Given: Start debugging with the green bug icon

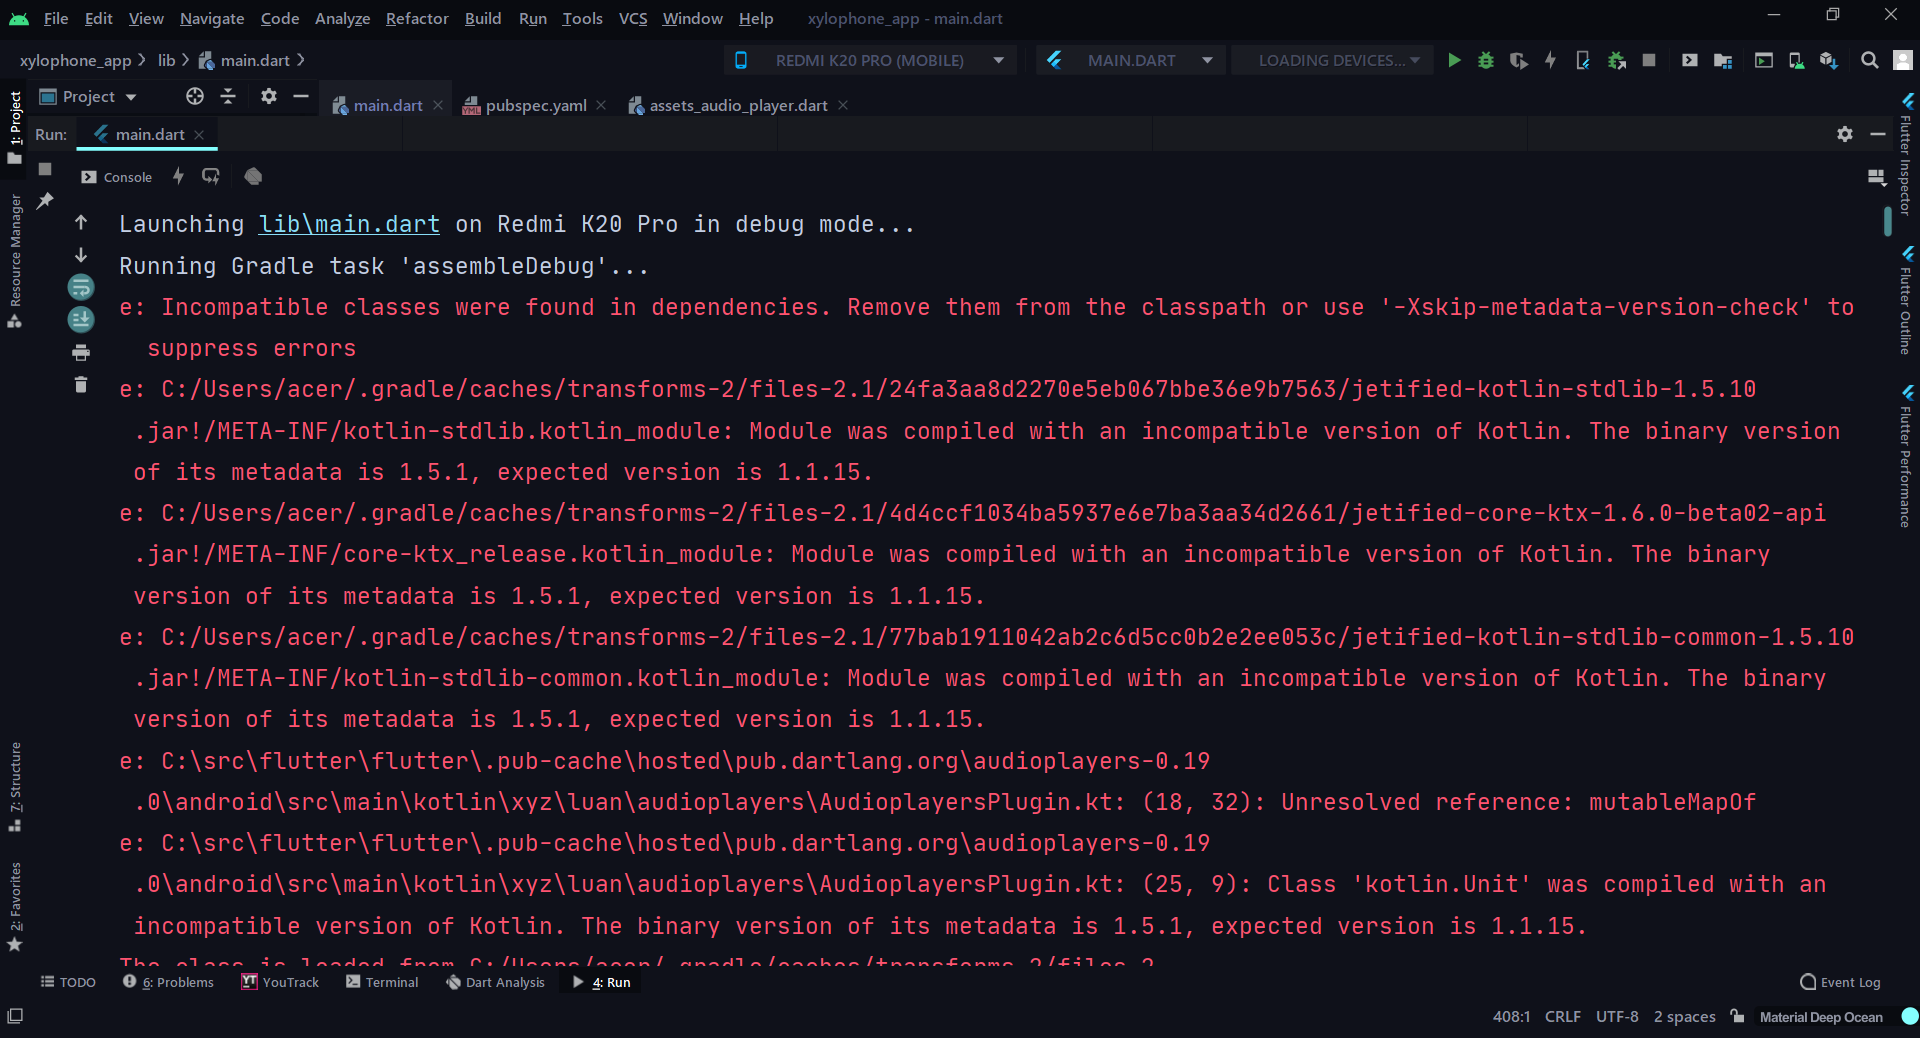Looking at the screenshot, I should tap(1486, 61).
